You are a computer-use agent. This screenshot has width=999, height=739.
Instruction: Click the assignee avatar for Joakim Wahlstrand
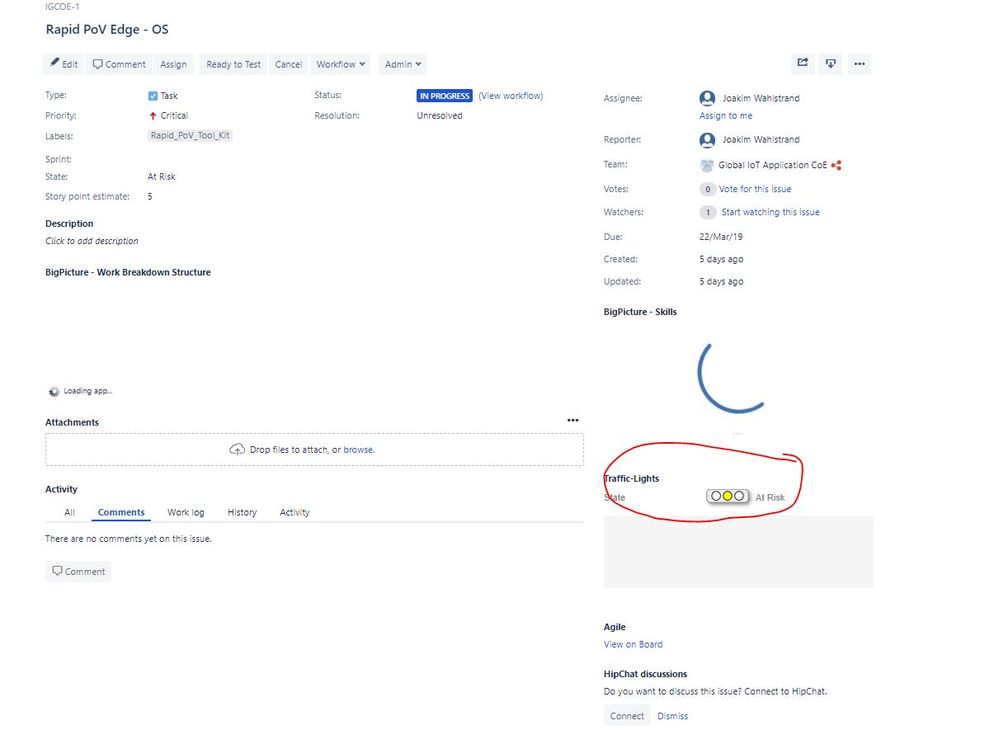click(708, 97)
